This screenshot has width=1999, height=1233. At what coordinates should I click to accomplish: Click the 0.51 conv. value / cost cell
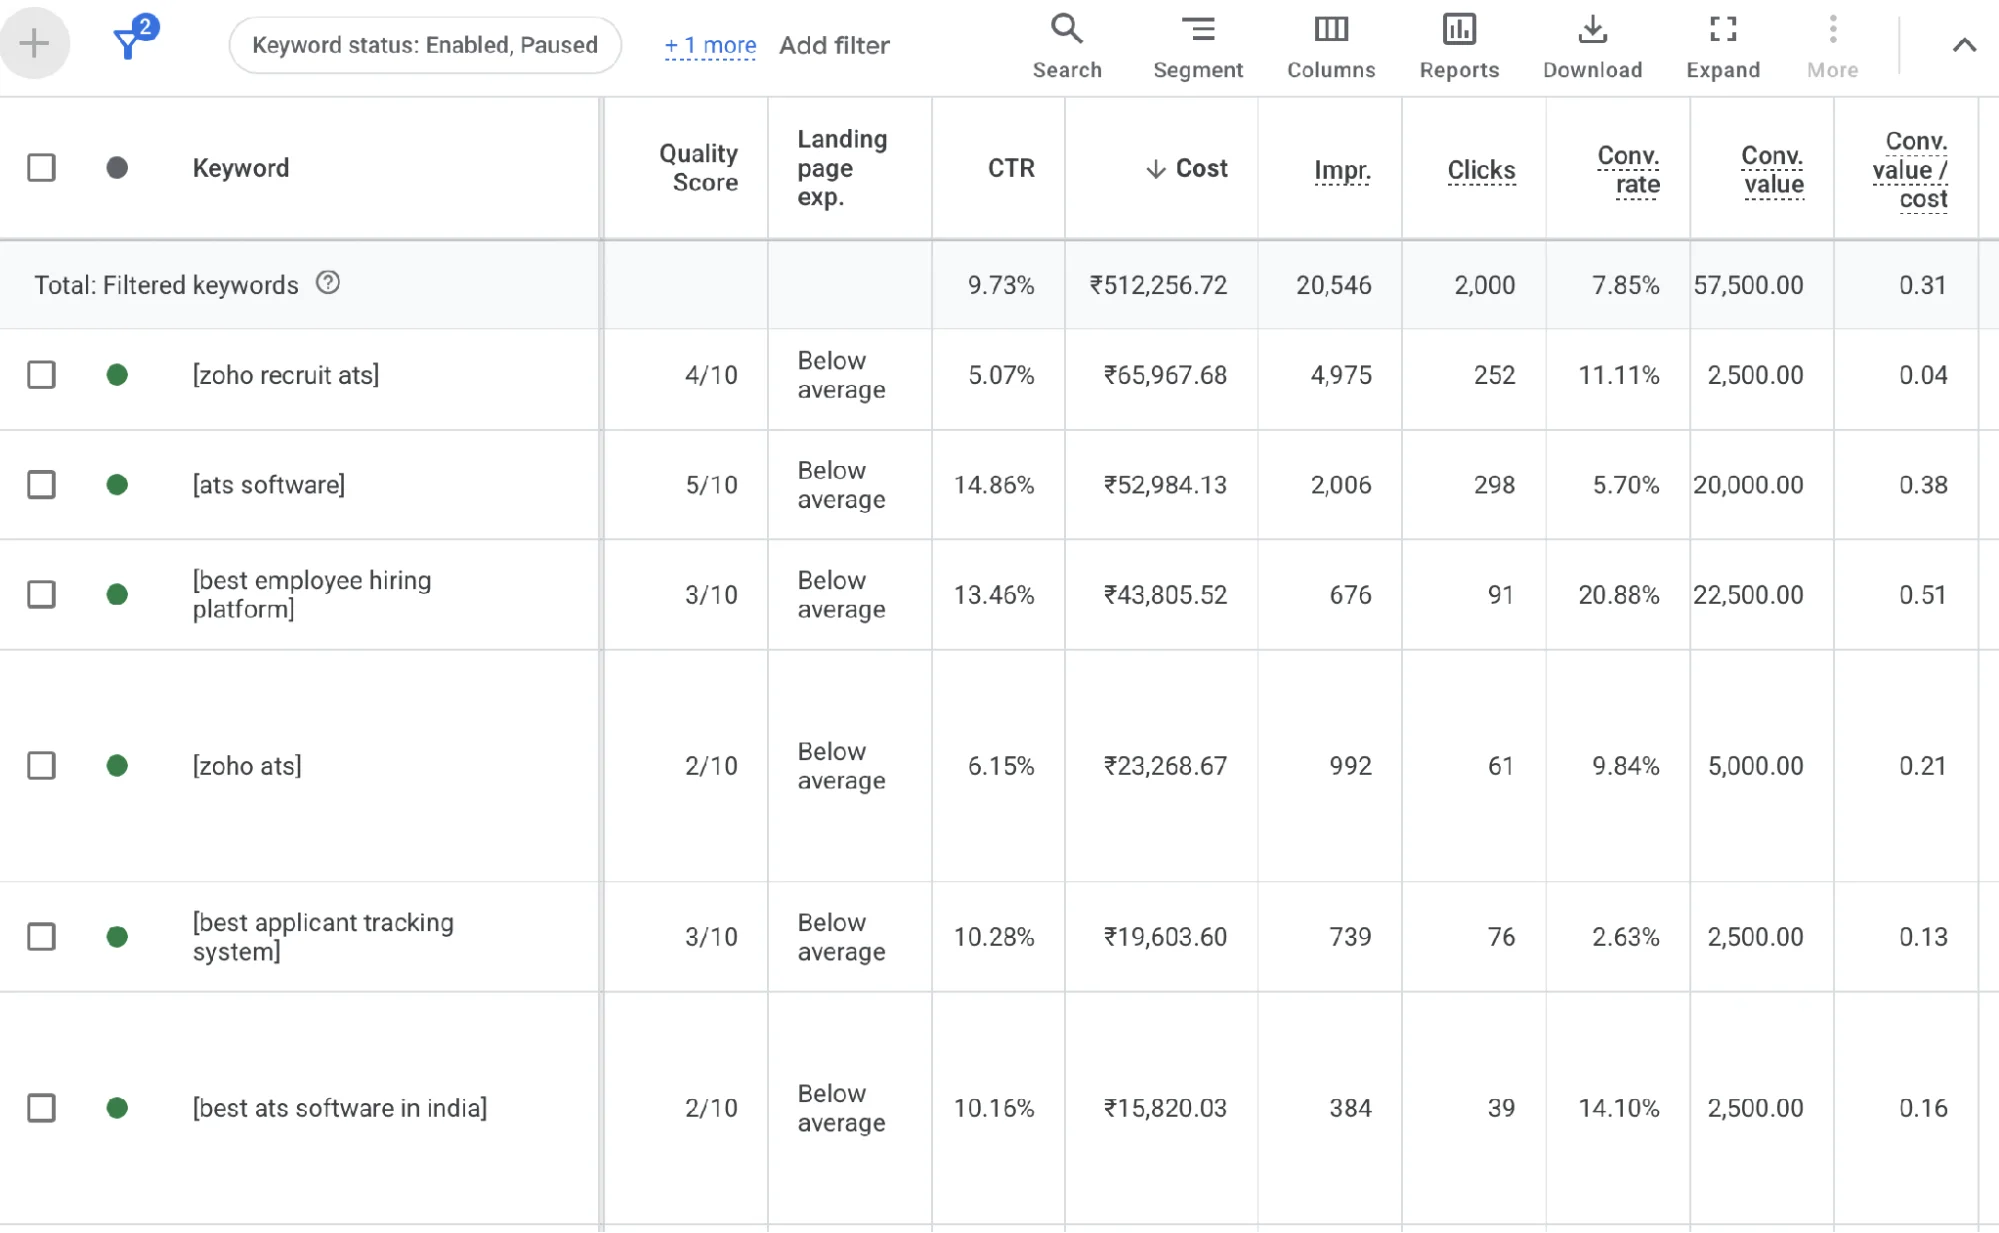pos(1923,595)
